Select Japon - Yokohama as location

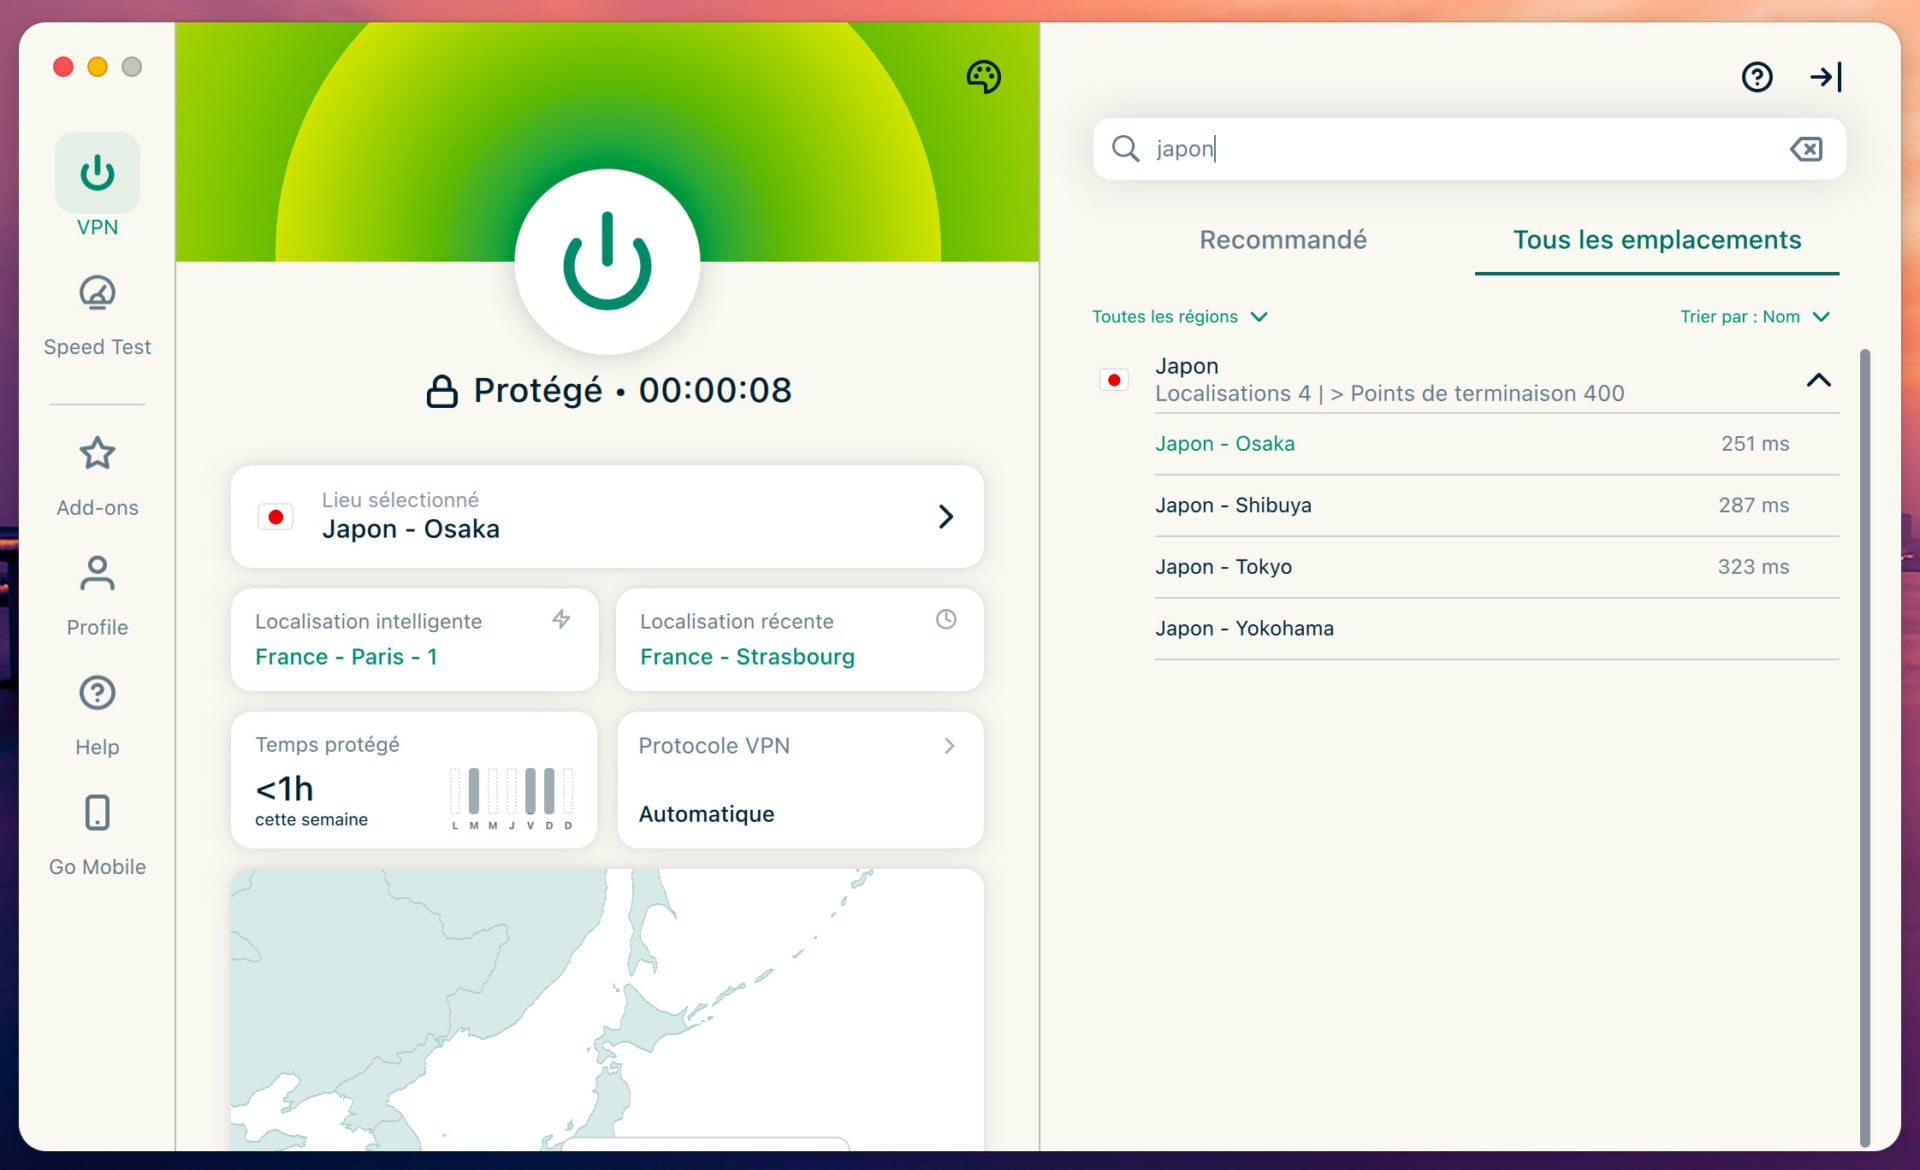(1244, 628)
